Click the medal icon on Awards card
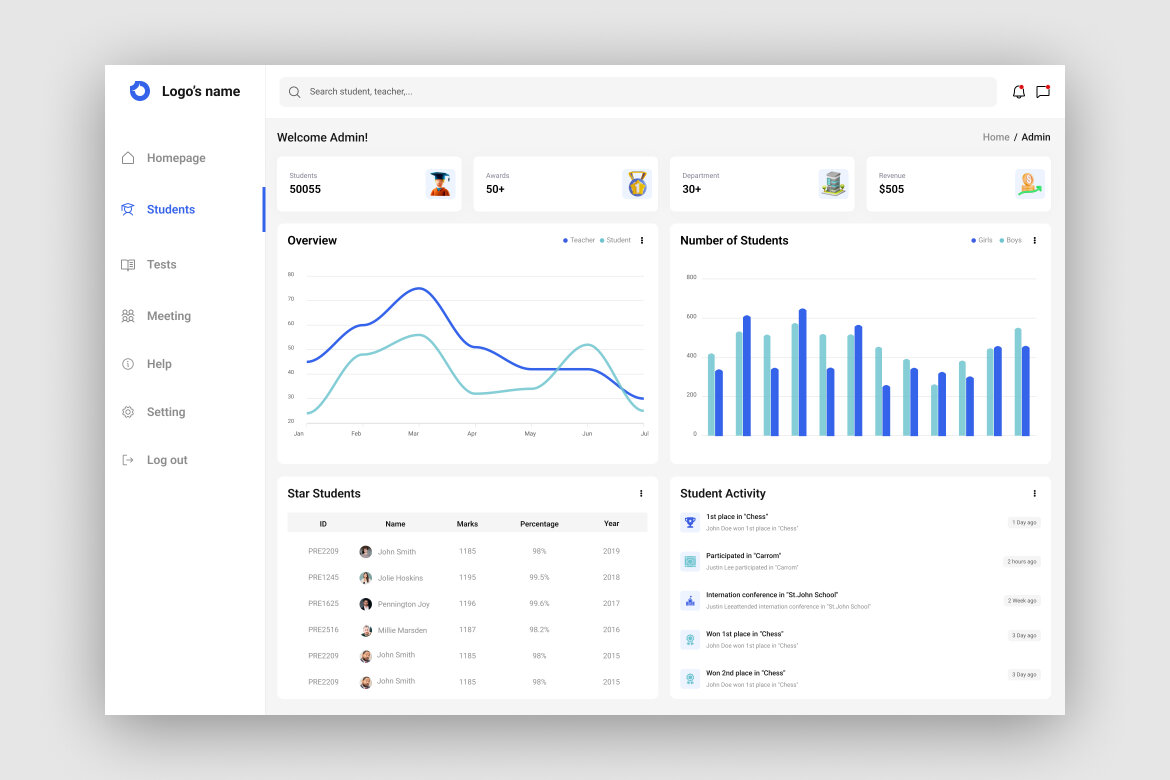This screenshot has width=1170, height=780. [x=637, y=183]
